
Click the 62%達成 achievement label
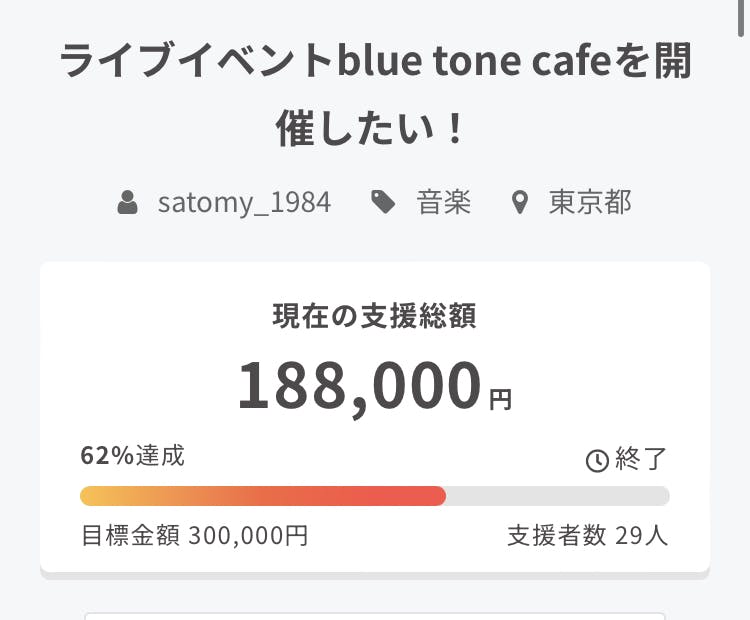tap(132, 456)
